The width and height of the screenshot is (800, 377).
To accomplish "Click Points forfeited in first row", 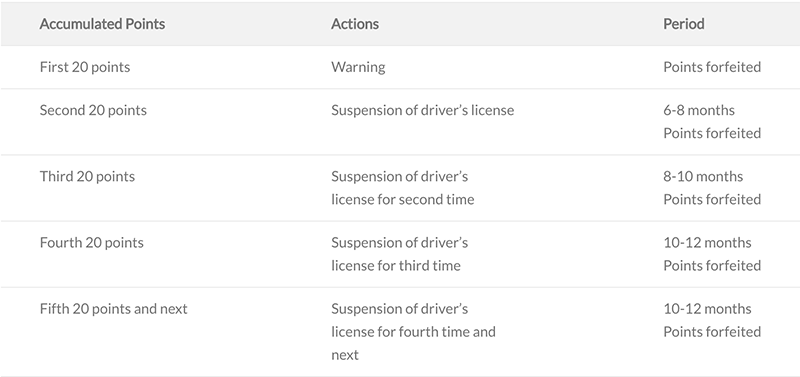I will pos(712,67).
